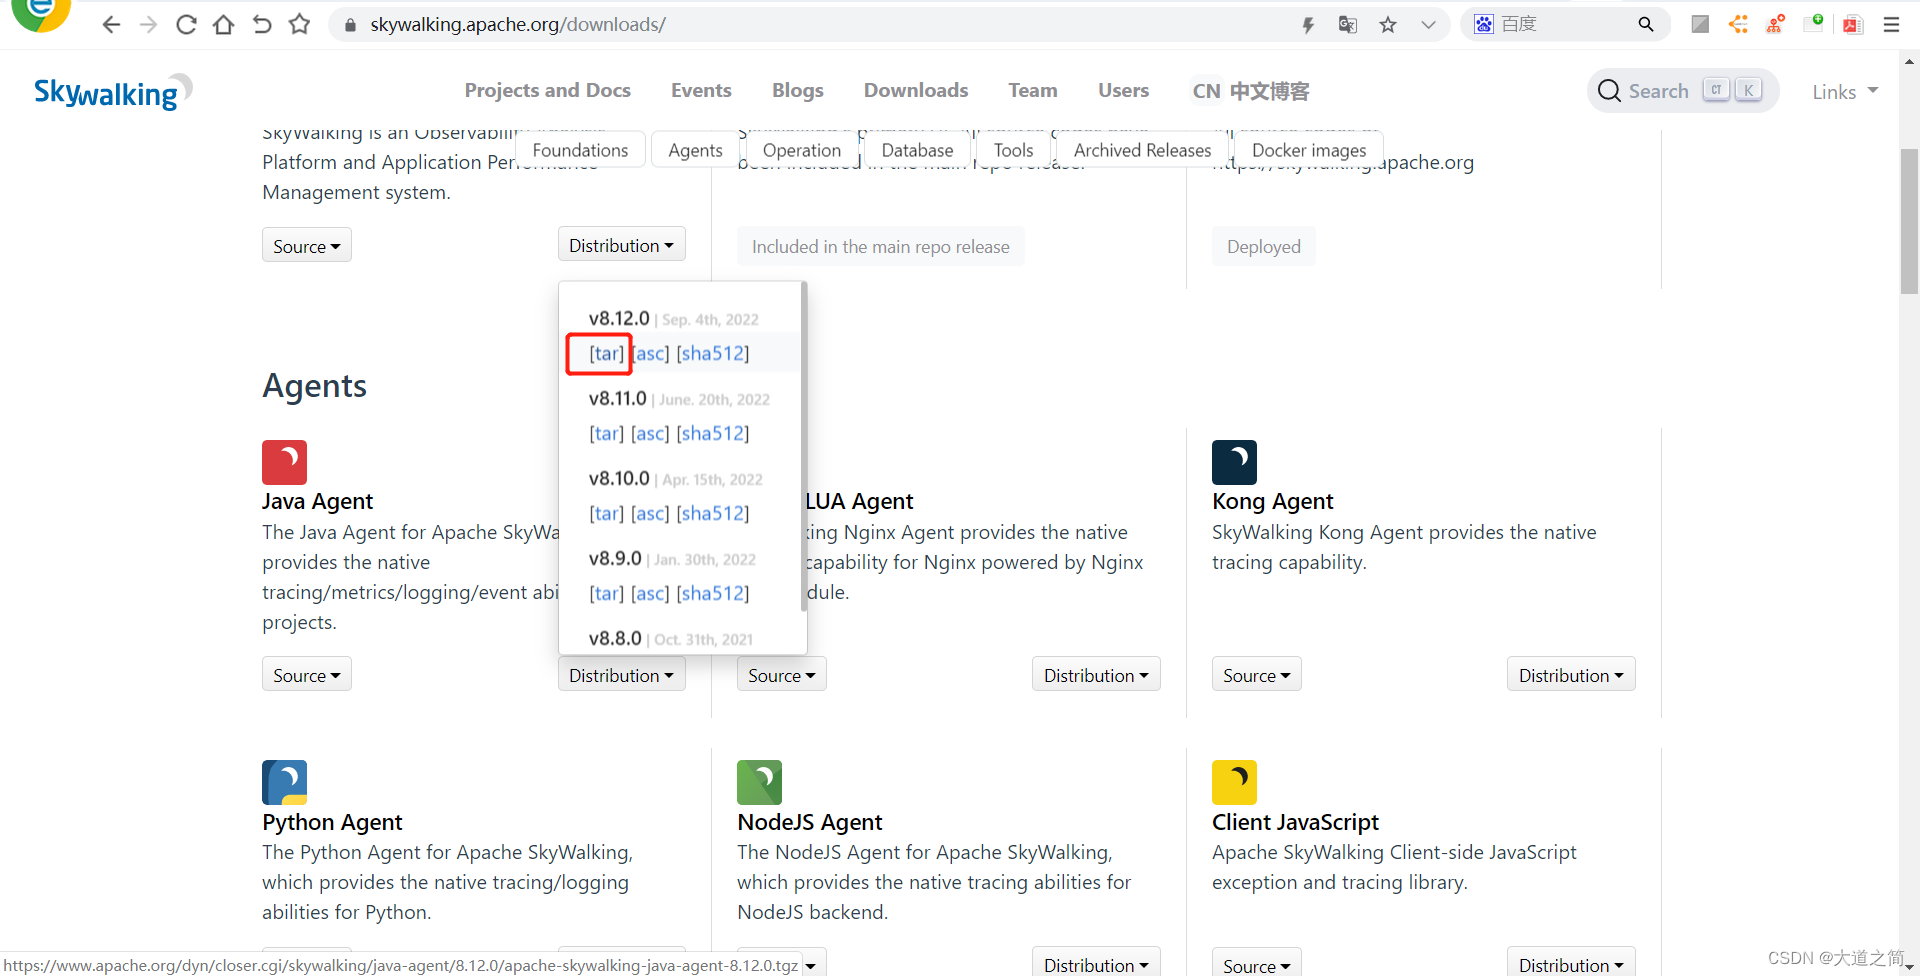
Task: Open Projects and Docs menu
Action: click(547, 90)
